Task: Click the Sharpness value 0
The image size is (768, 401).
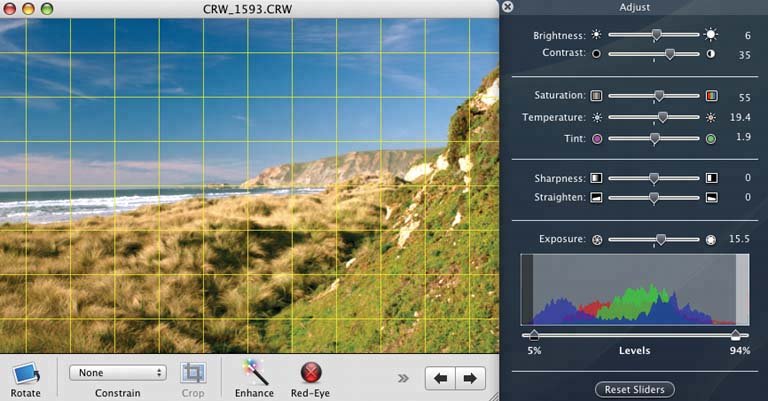Action: (747, 177)
